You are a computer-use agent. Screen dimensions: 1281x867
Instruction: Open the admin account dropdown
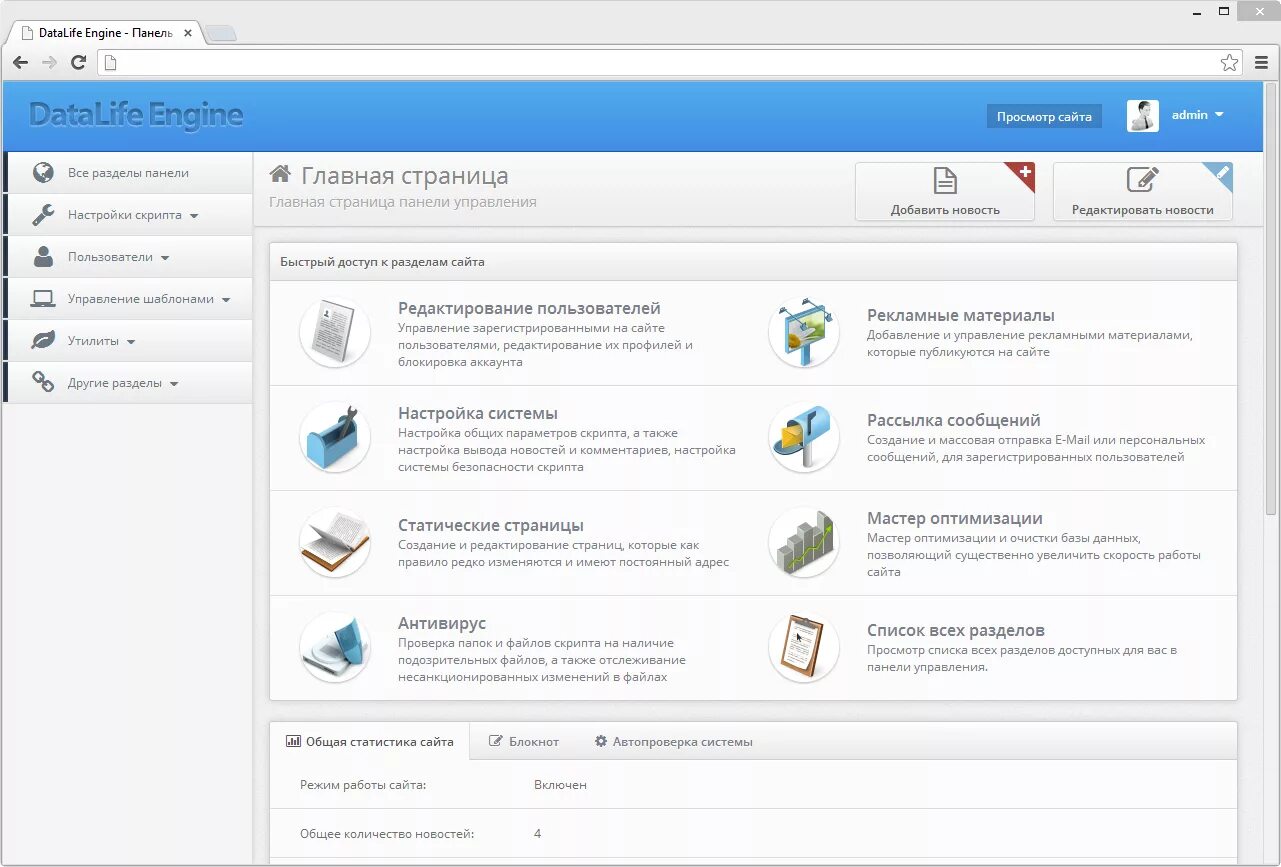coord(1198,115)
